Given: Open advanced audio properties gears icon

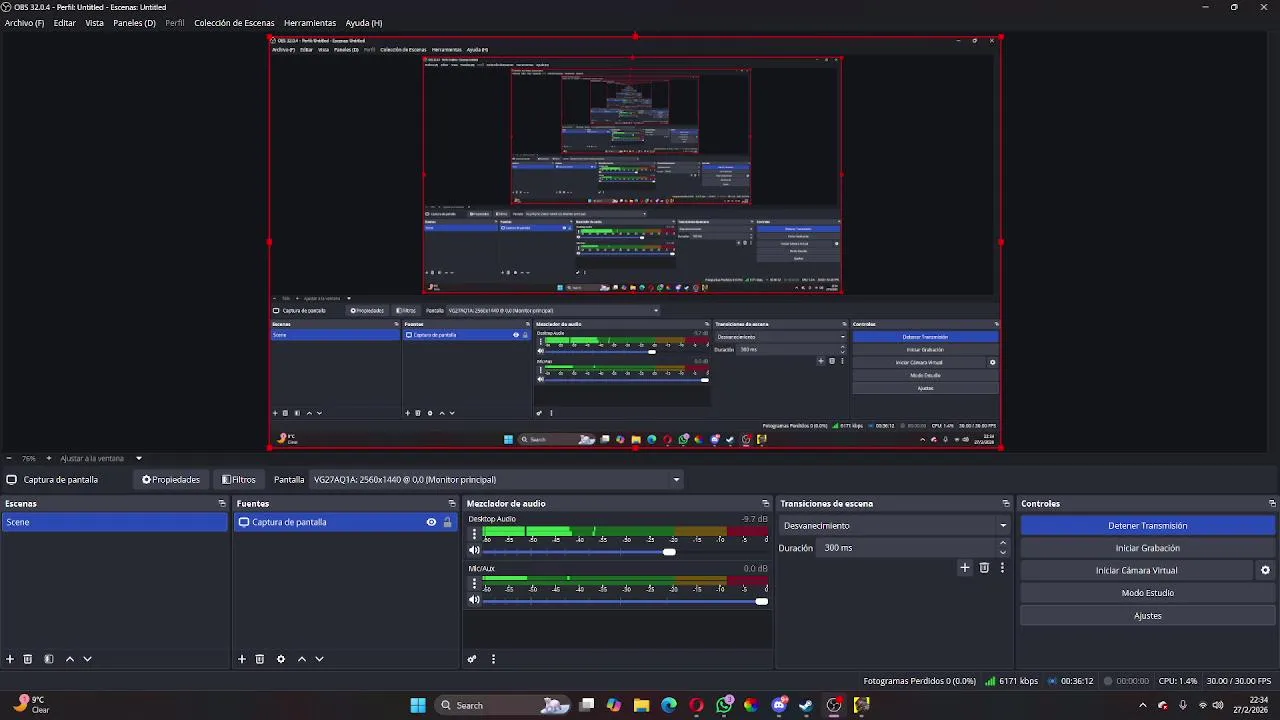Looking at the screenshot, I should click(x=472, y=659).
